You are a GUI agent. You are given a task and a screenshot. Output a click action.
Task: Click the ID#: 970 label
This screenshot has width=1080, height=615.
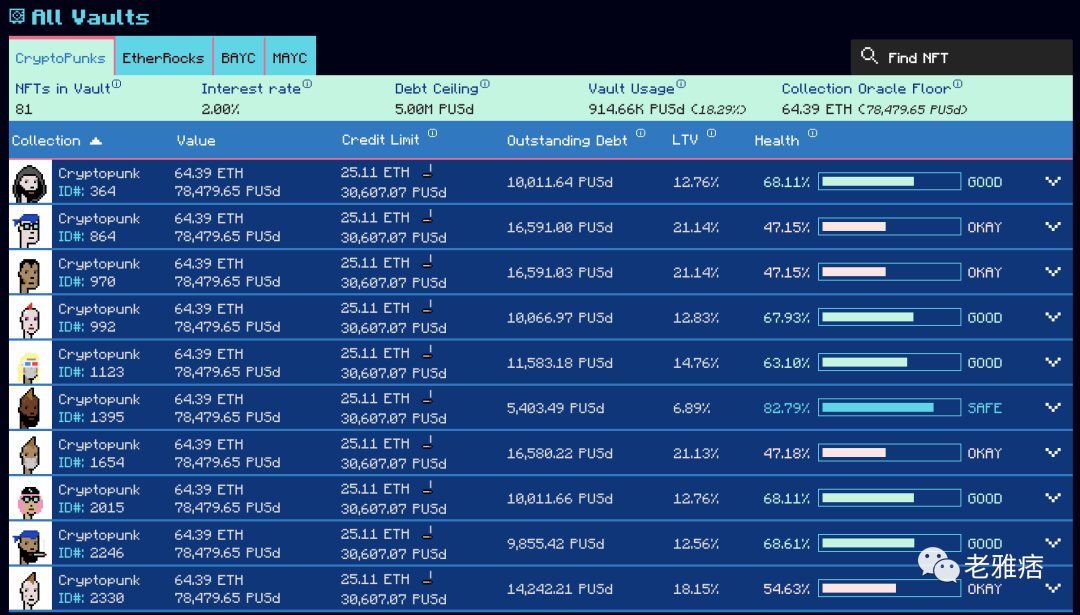[x=87, y=282]
